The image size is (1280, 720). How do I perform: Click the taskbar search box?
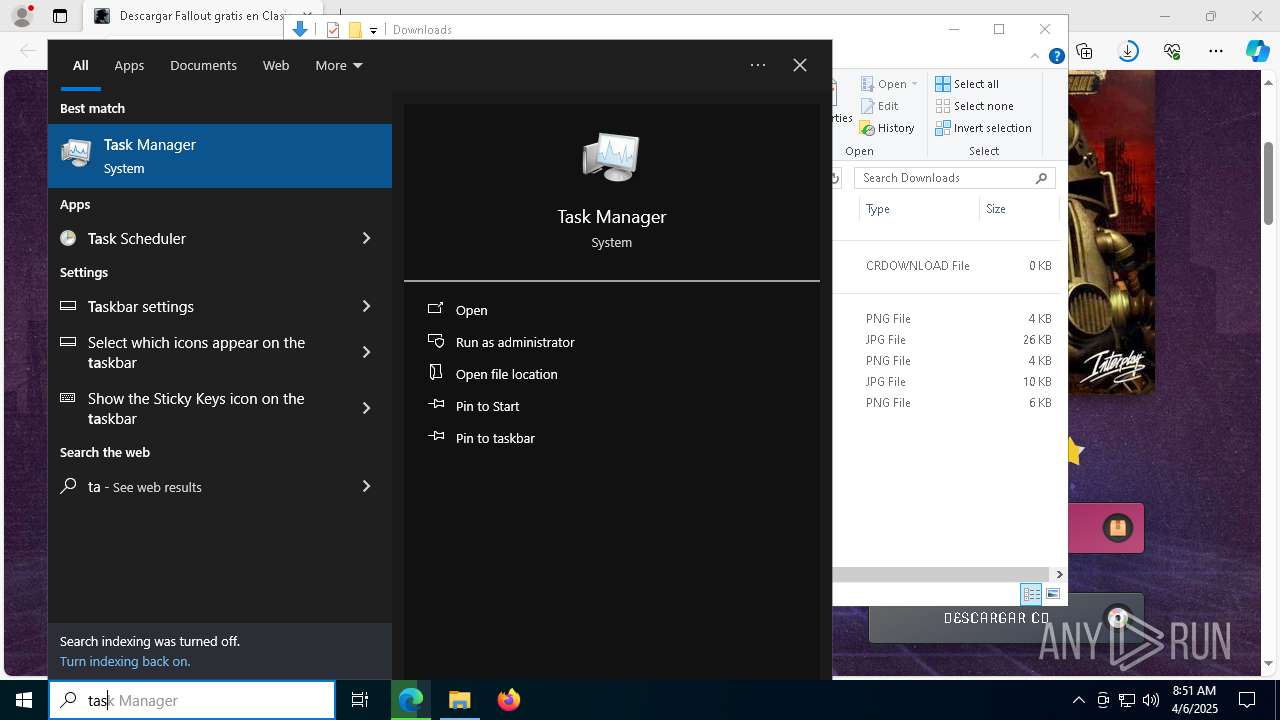point(192,700)
